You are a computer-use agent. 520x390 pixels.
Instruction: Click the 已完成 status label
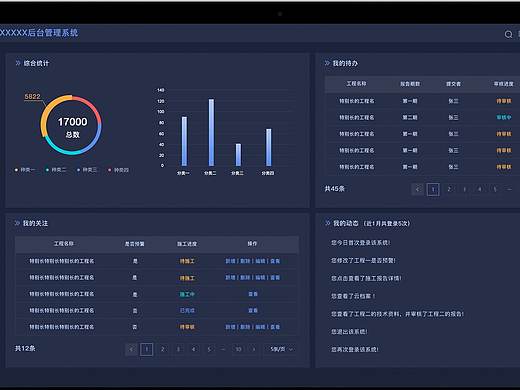coord(187,310)
